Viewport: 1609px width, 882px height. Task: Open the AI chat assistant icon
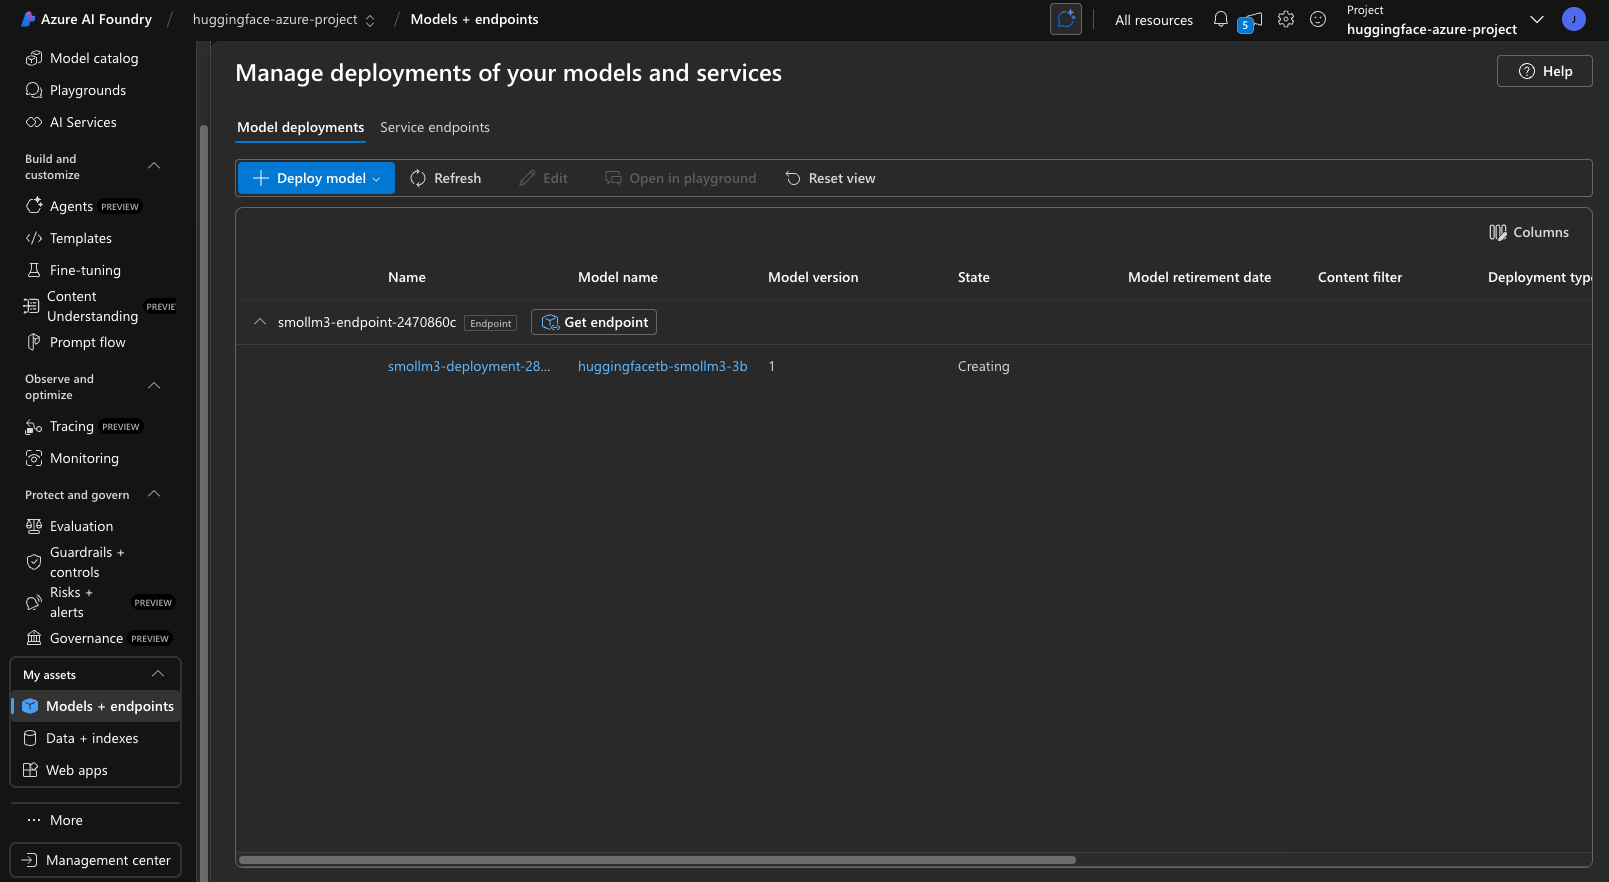point(1066,19)
